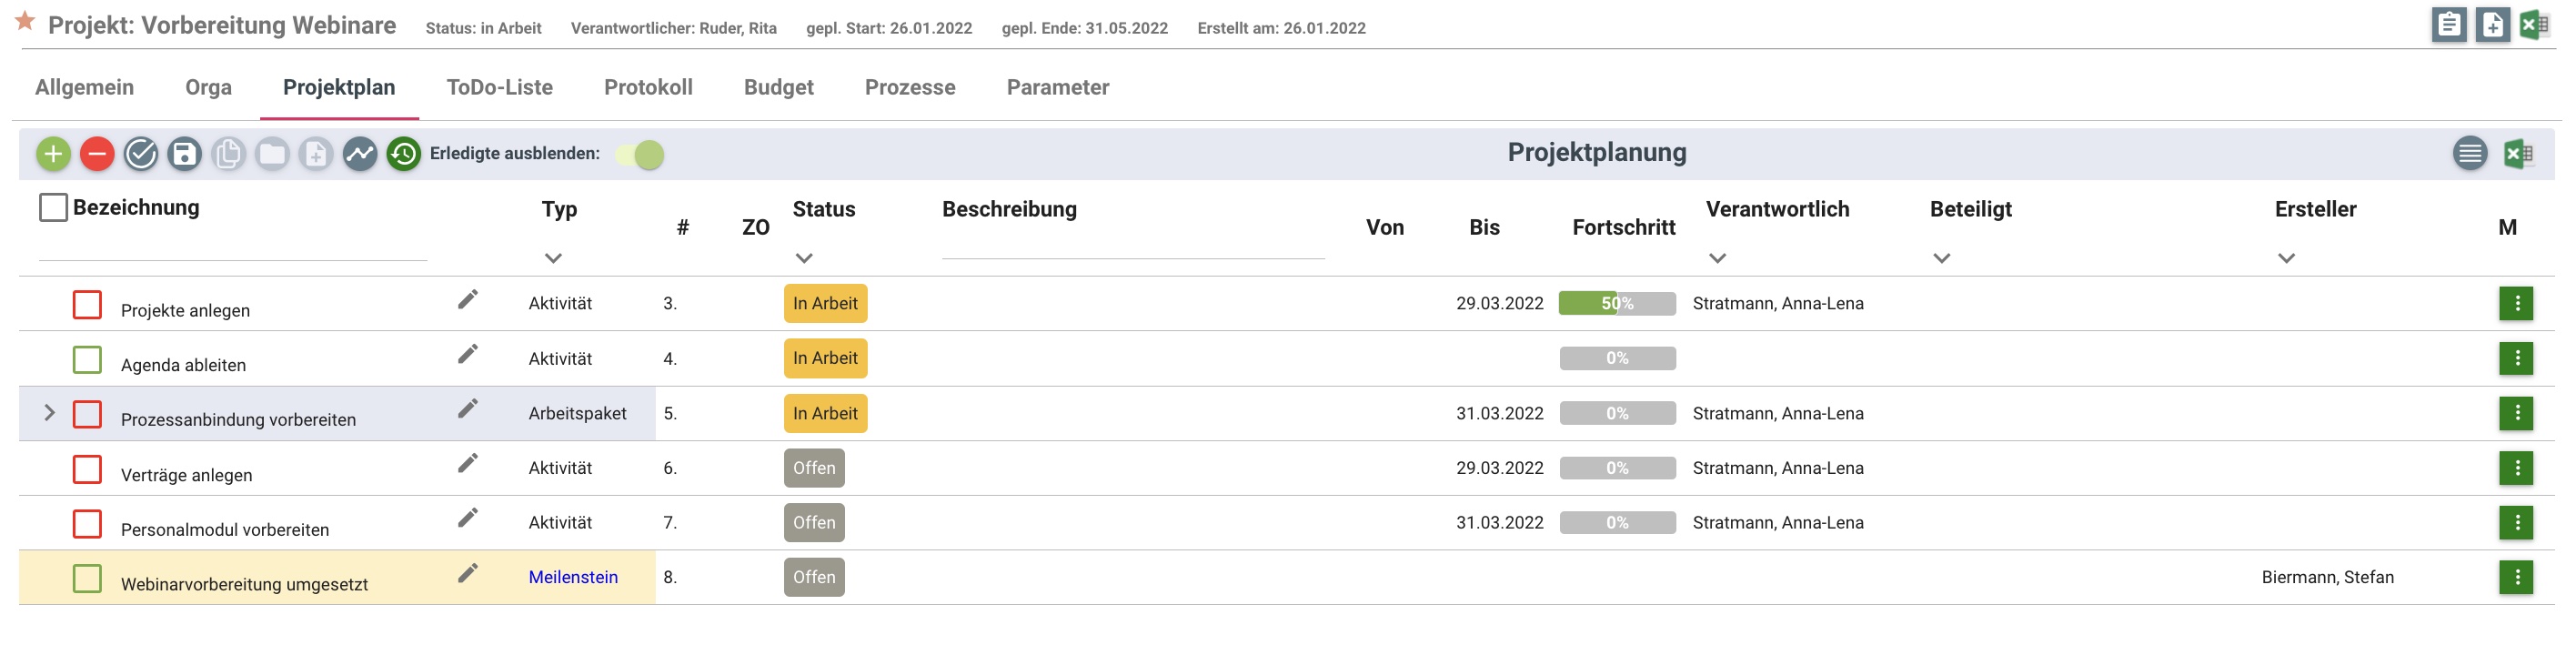Click the checkmark complete icon in toolbar
The height and width of the screenshot is (655, 2576).
[x=141, y=154]
